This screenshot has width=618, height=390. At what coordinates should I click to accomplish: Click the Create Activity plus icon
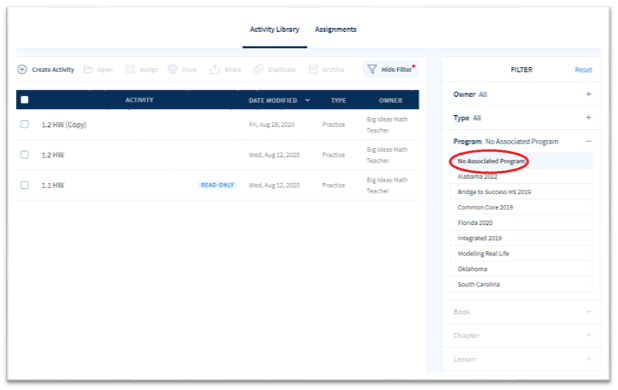[x=22, y=69]
